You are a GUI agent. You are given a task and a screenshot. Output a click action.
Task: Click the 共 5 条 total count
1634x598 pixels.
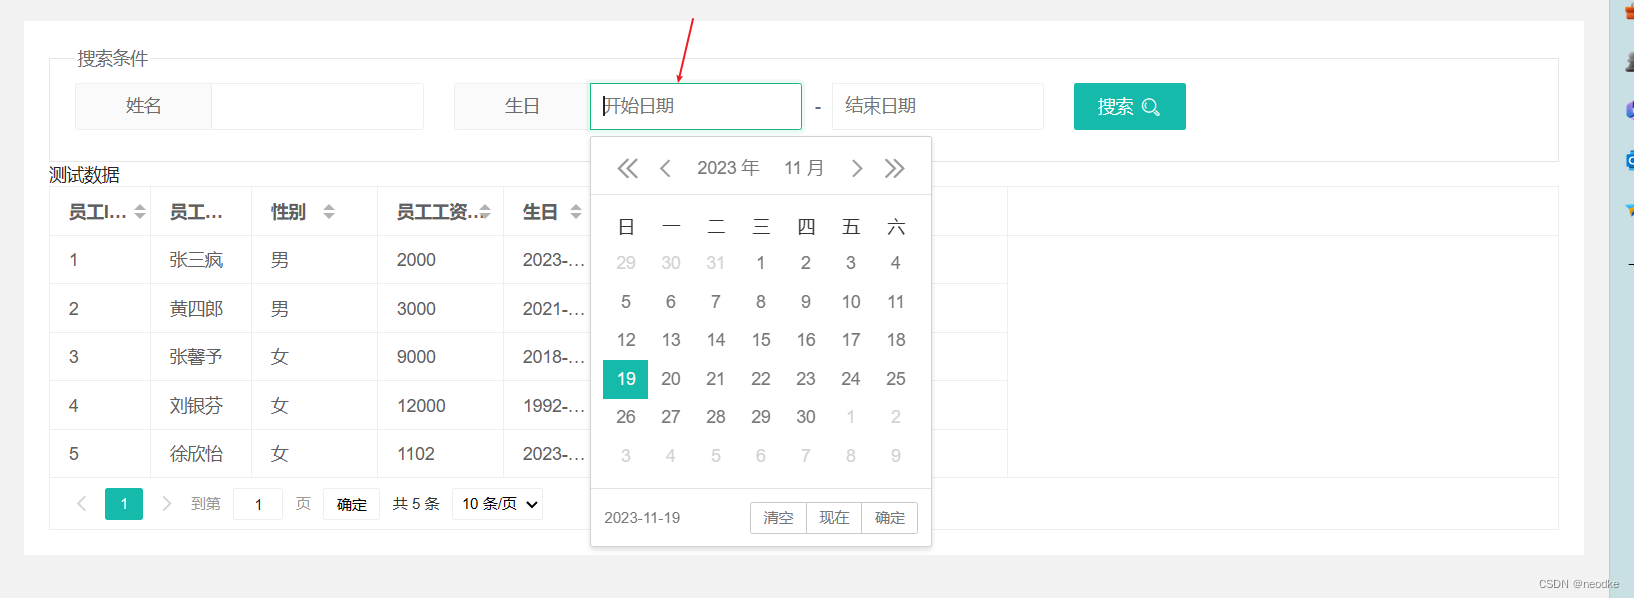tap(416, 504)
